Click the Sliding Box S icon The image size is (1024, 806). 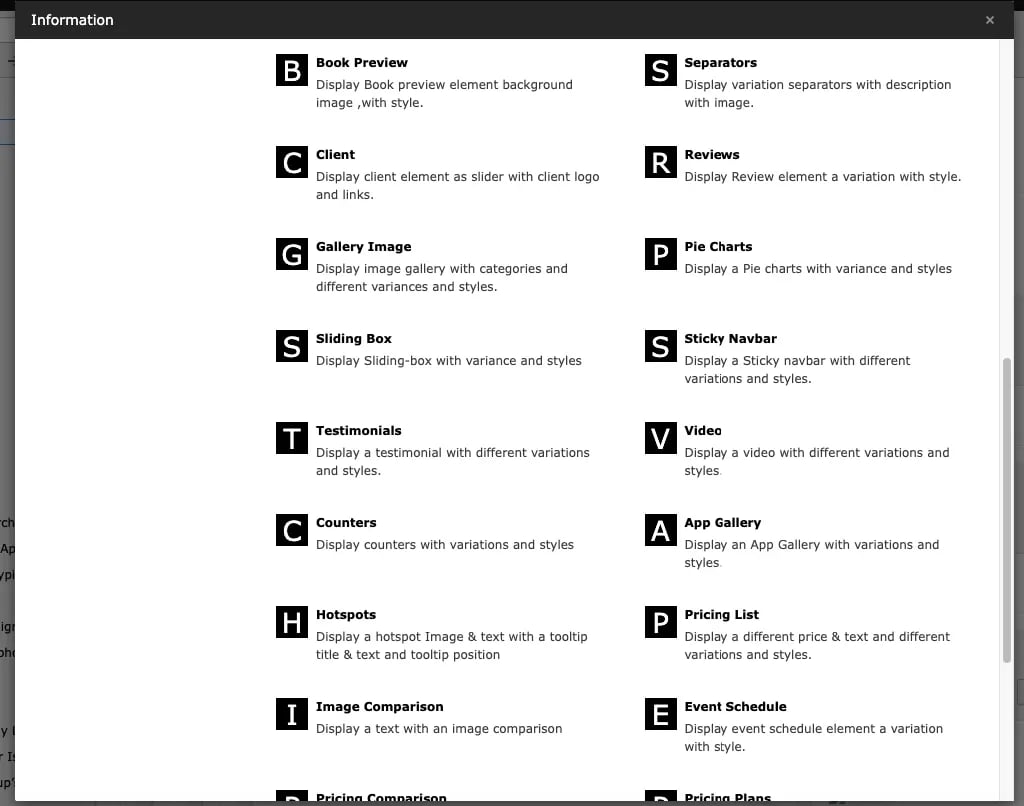pyautogui.click(x=292, y=347)
